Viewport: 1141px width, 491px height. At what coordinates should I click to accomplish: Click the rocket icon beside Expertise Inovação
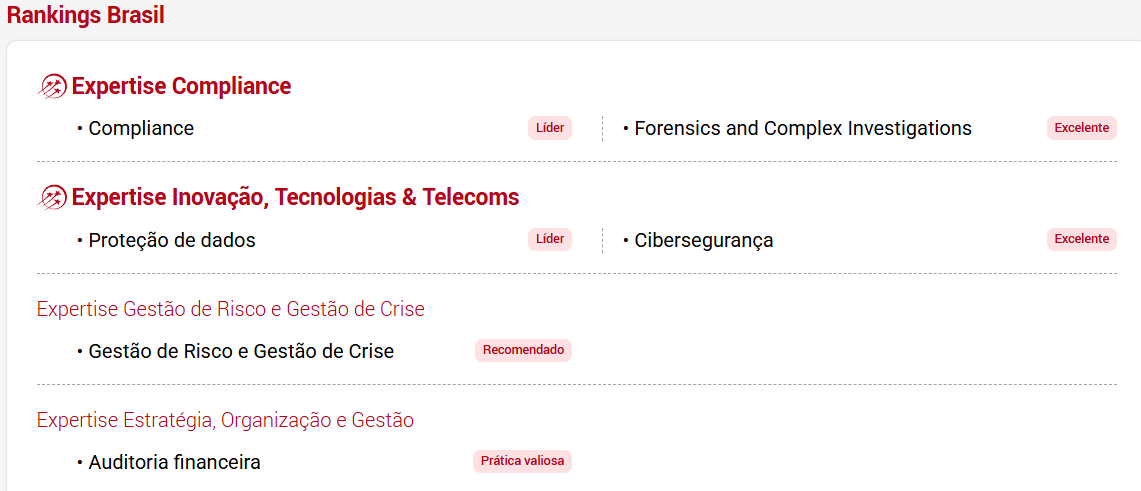point(52,198)
